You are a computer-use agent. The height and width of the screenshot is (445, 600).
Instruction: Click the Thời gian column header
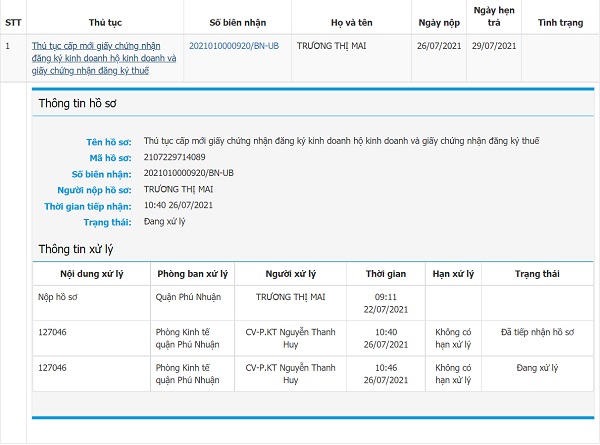click(385, 274)
